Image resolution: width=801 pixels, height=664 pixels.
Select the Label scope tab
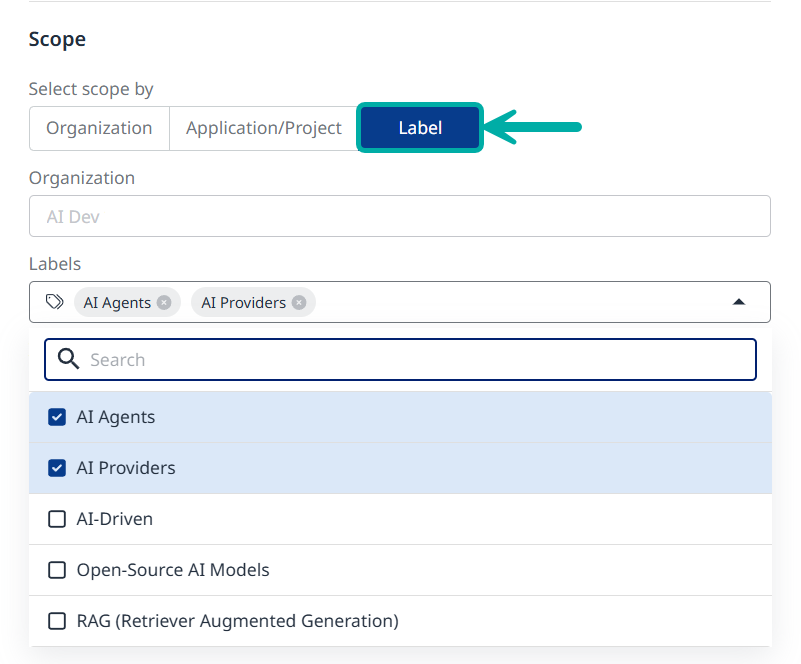coord(420,128)
